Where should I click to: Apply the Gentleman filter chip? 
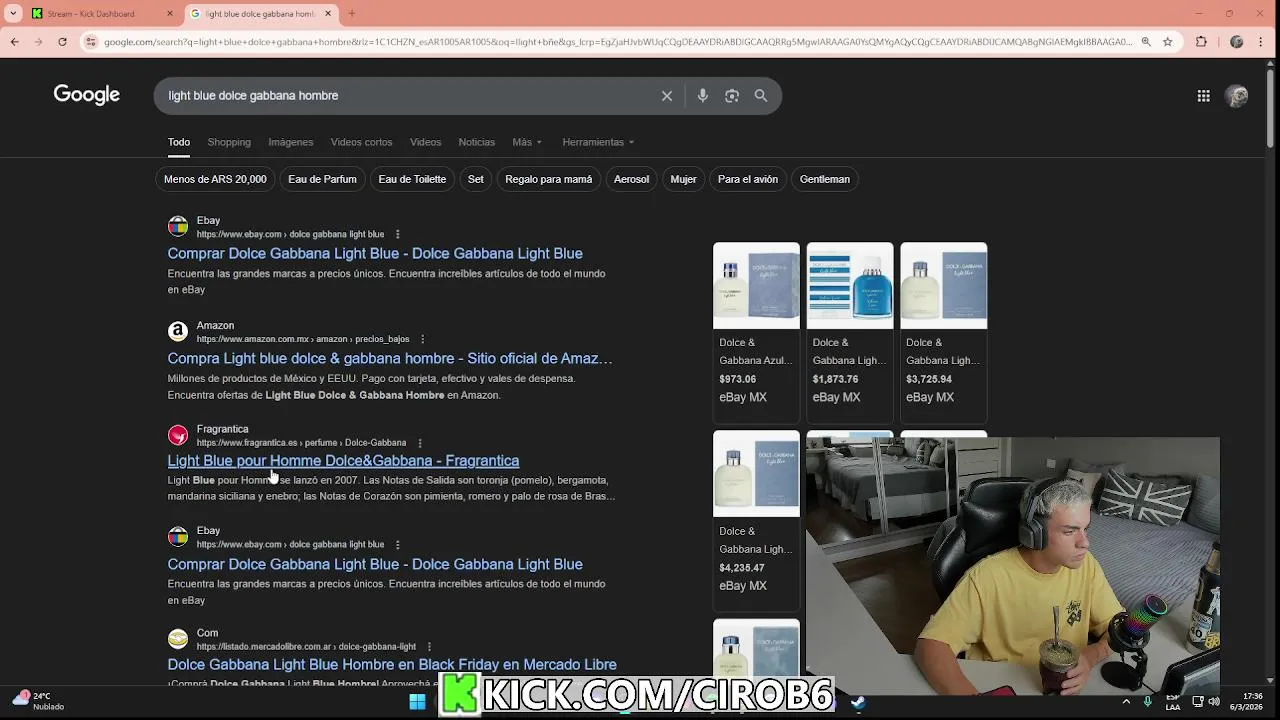pyautogui.click(x=824, y=179)
